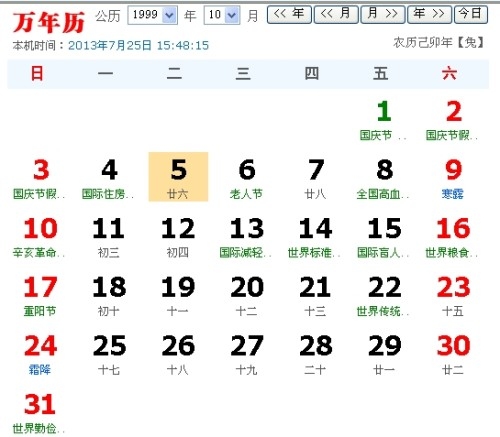
Task: Go to previous year with << 年 button
Action: click(289, 14)
